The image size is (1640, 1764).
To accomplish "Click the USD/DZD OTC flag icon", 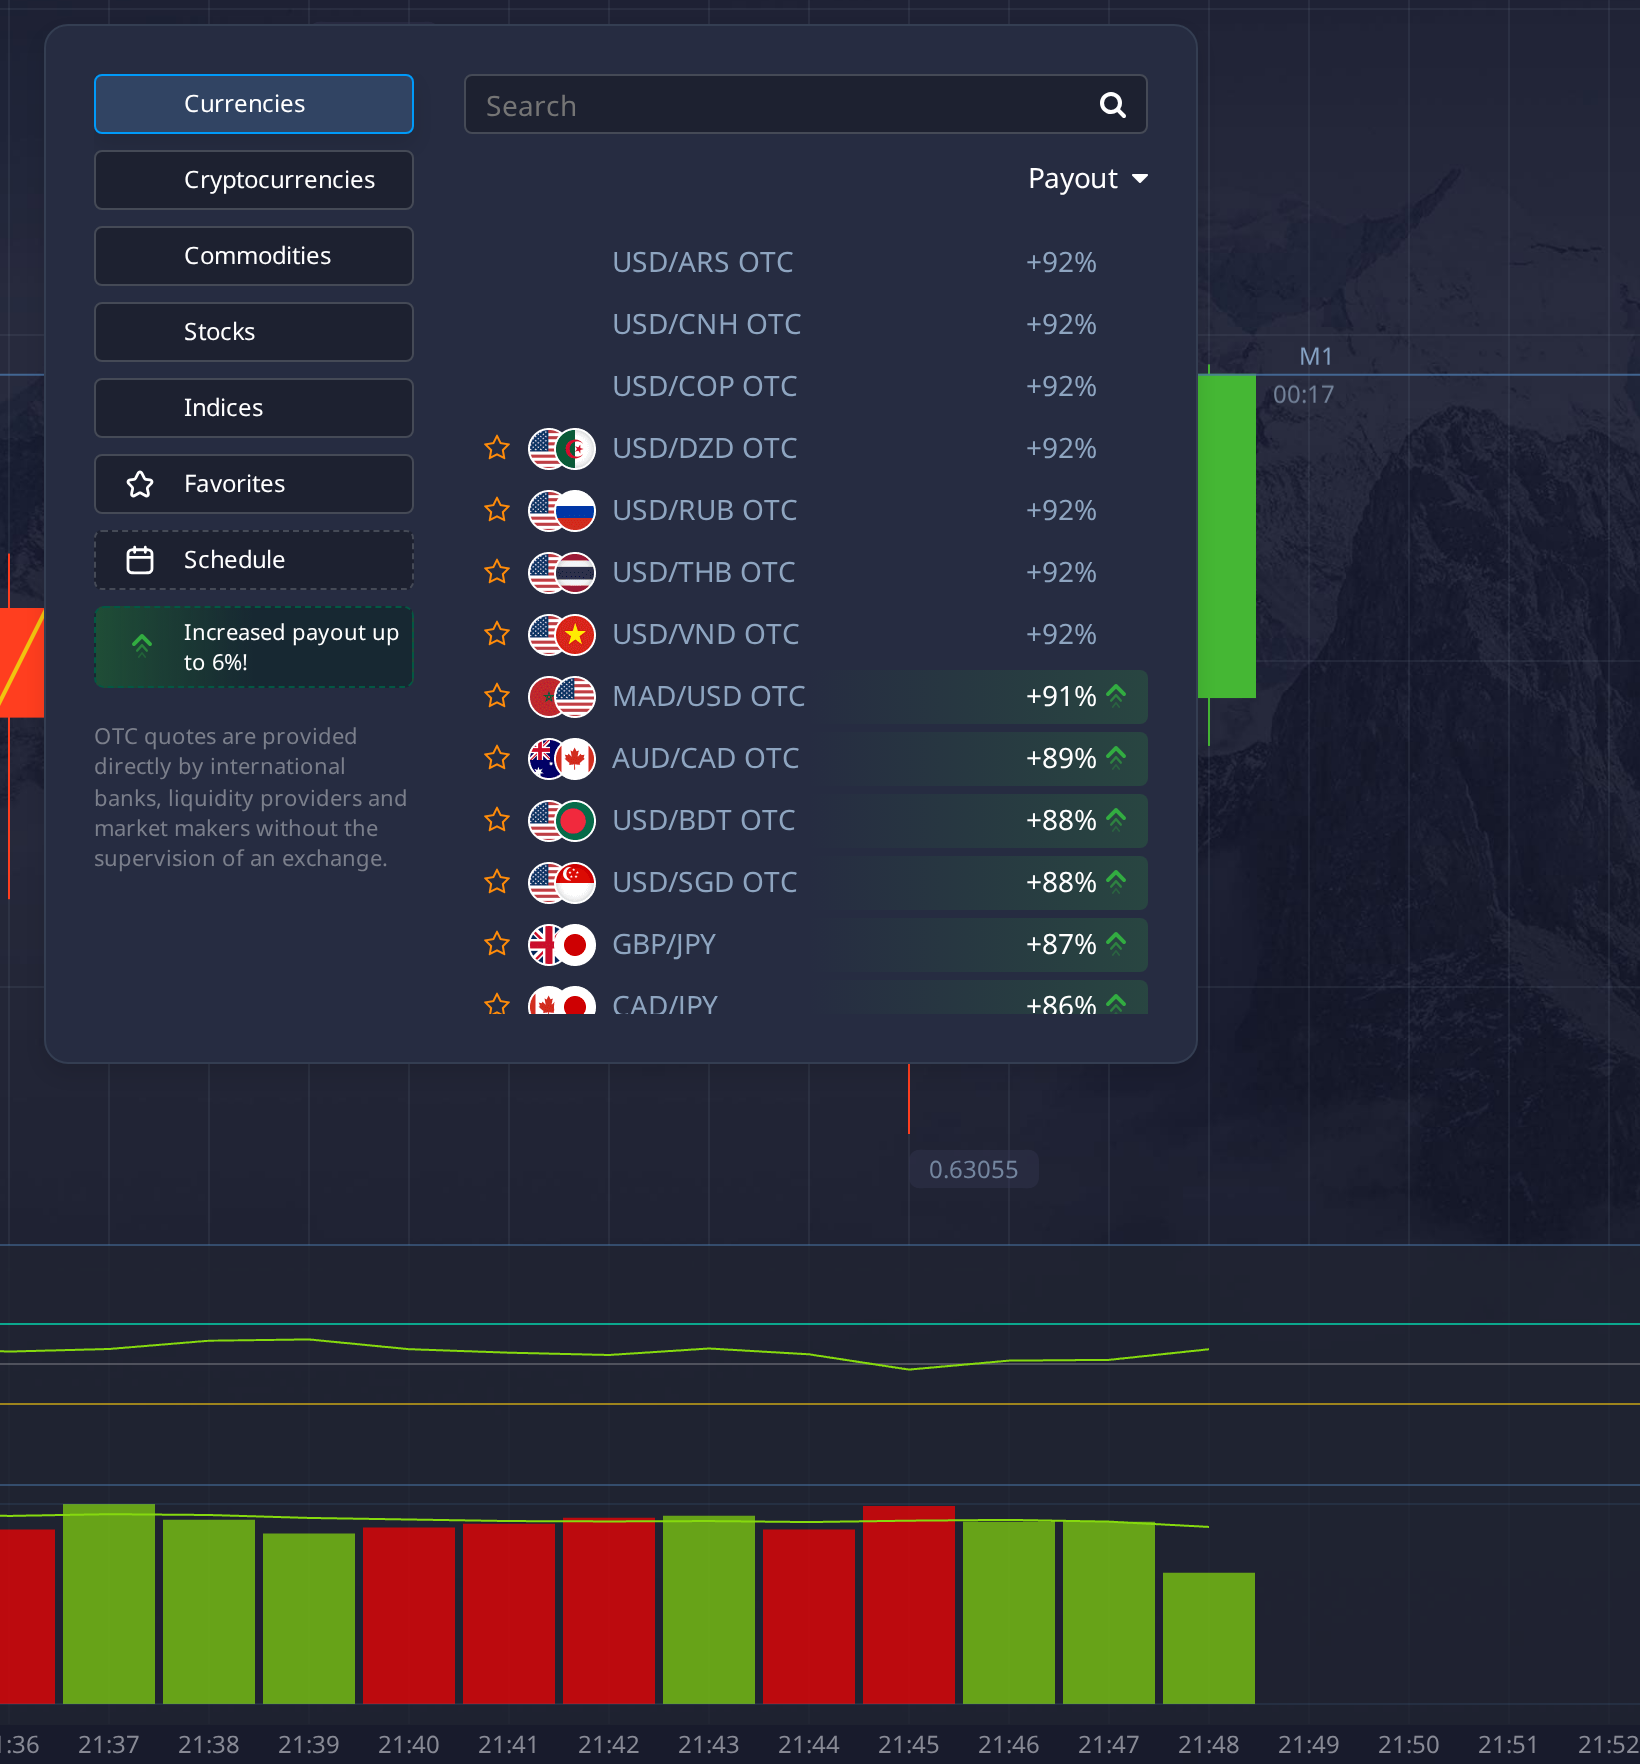I will click(x=561, y=449).
